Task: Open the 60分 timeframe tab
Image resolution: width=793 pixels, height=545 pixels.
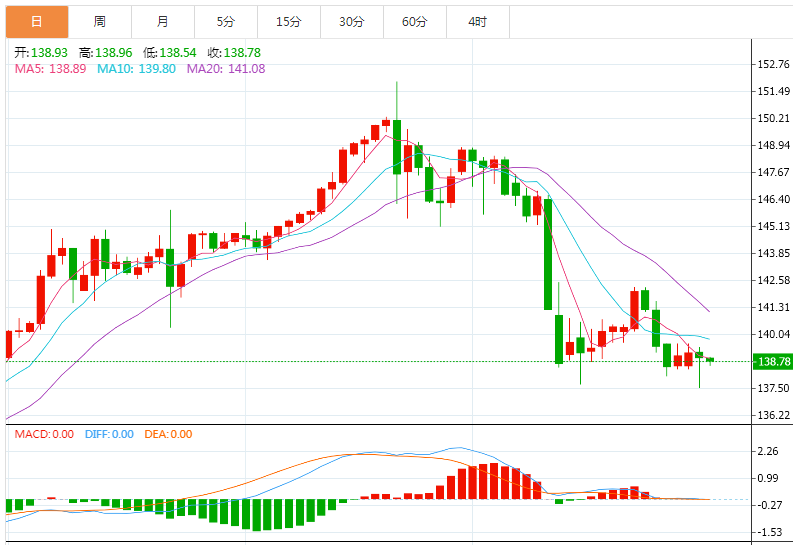Action: click(x=415, y=22)
